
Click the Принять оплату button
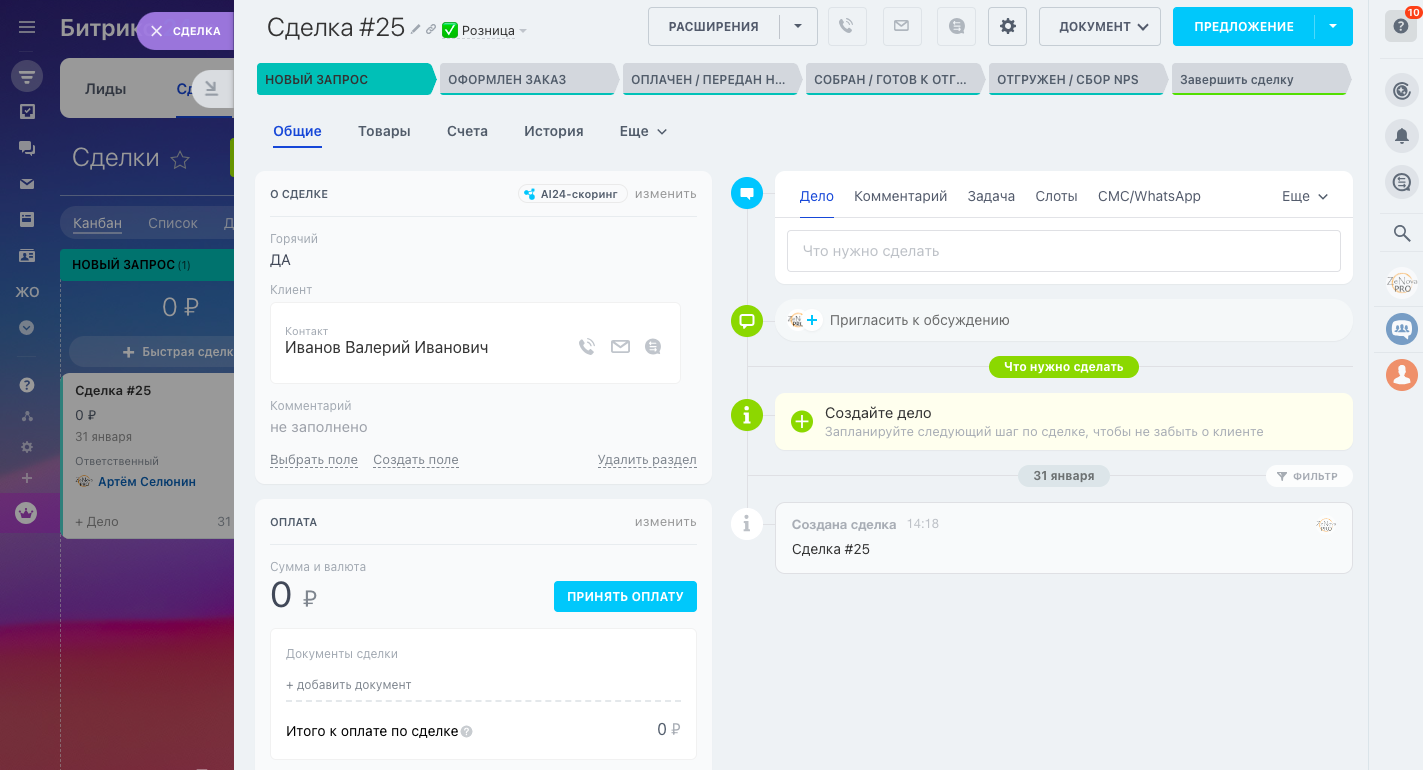pos(625,596)
